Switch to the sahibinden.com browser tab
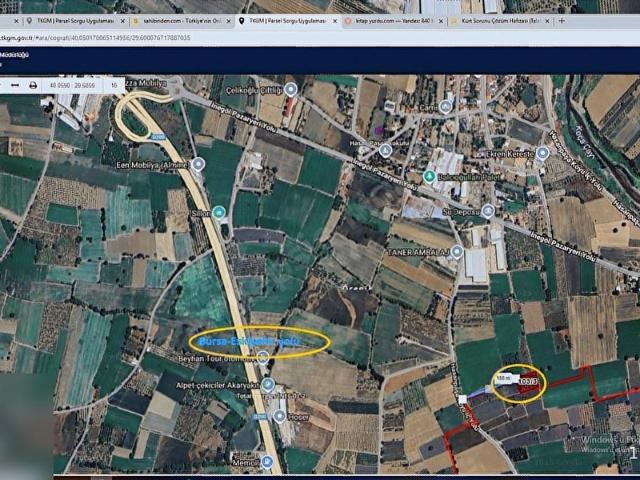Viewport: 640px width, 480px height. pos(180,20)
